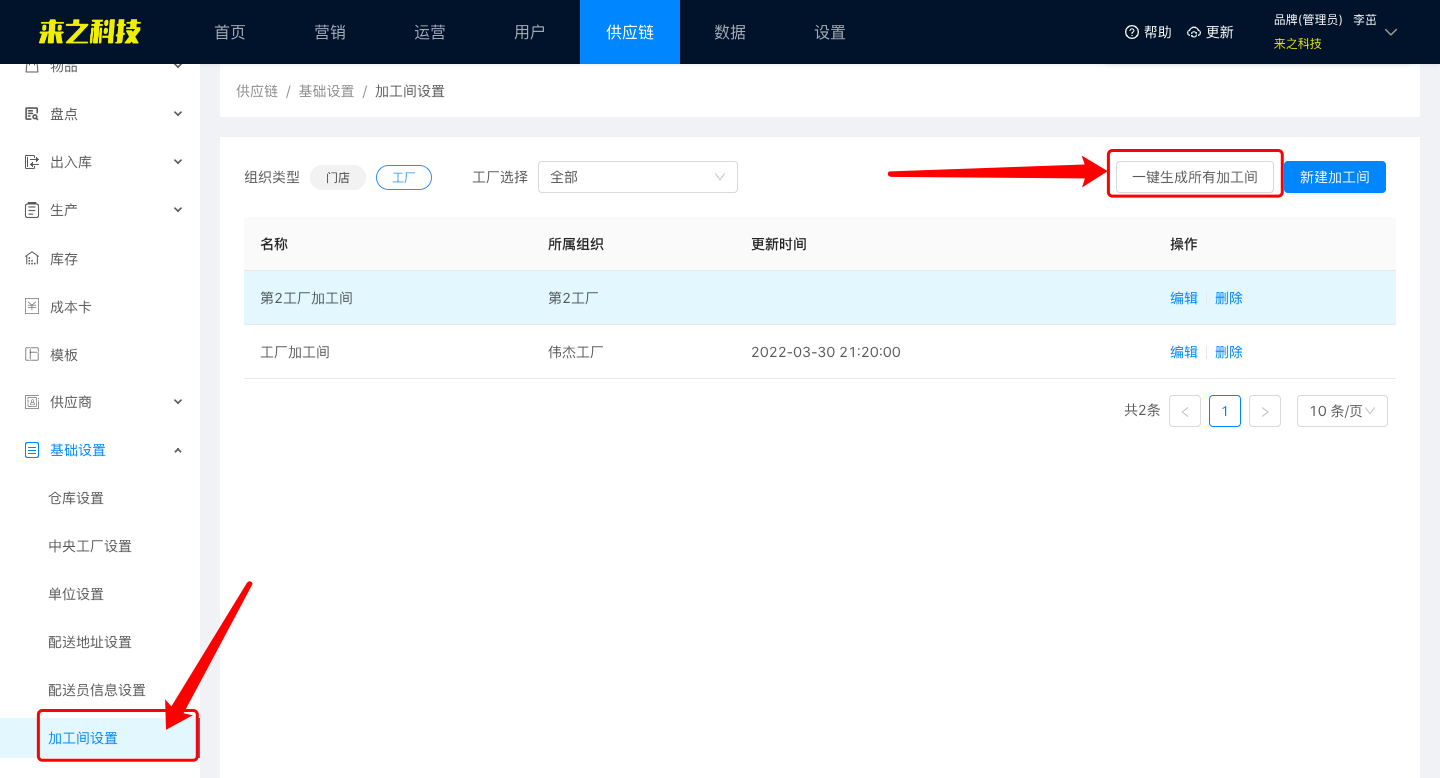Viewport: 1440px width, 778px height.
Task: Go to next page arrow
Action: (1265, 411)
